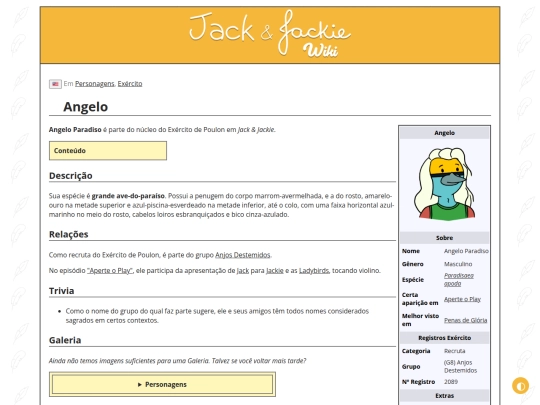Click the Angelo page title
The image size is (540, 405).
85,107
